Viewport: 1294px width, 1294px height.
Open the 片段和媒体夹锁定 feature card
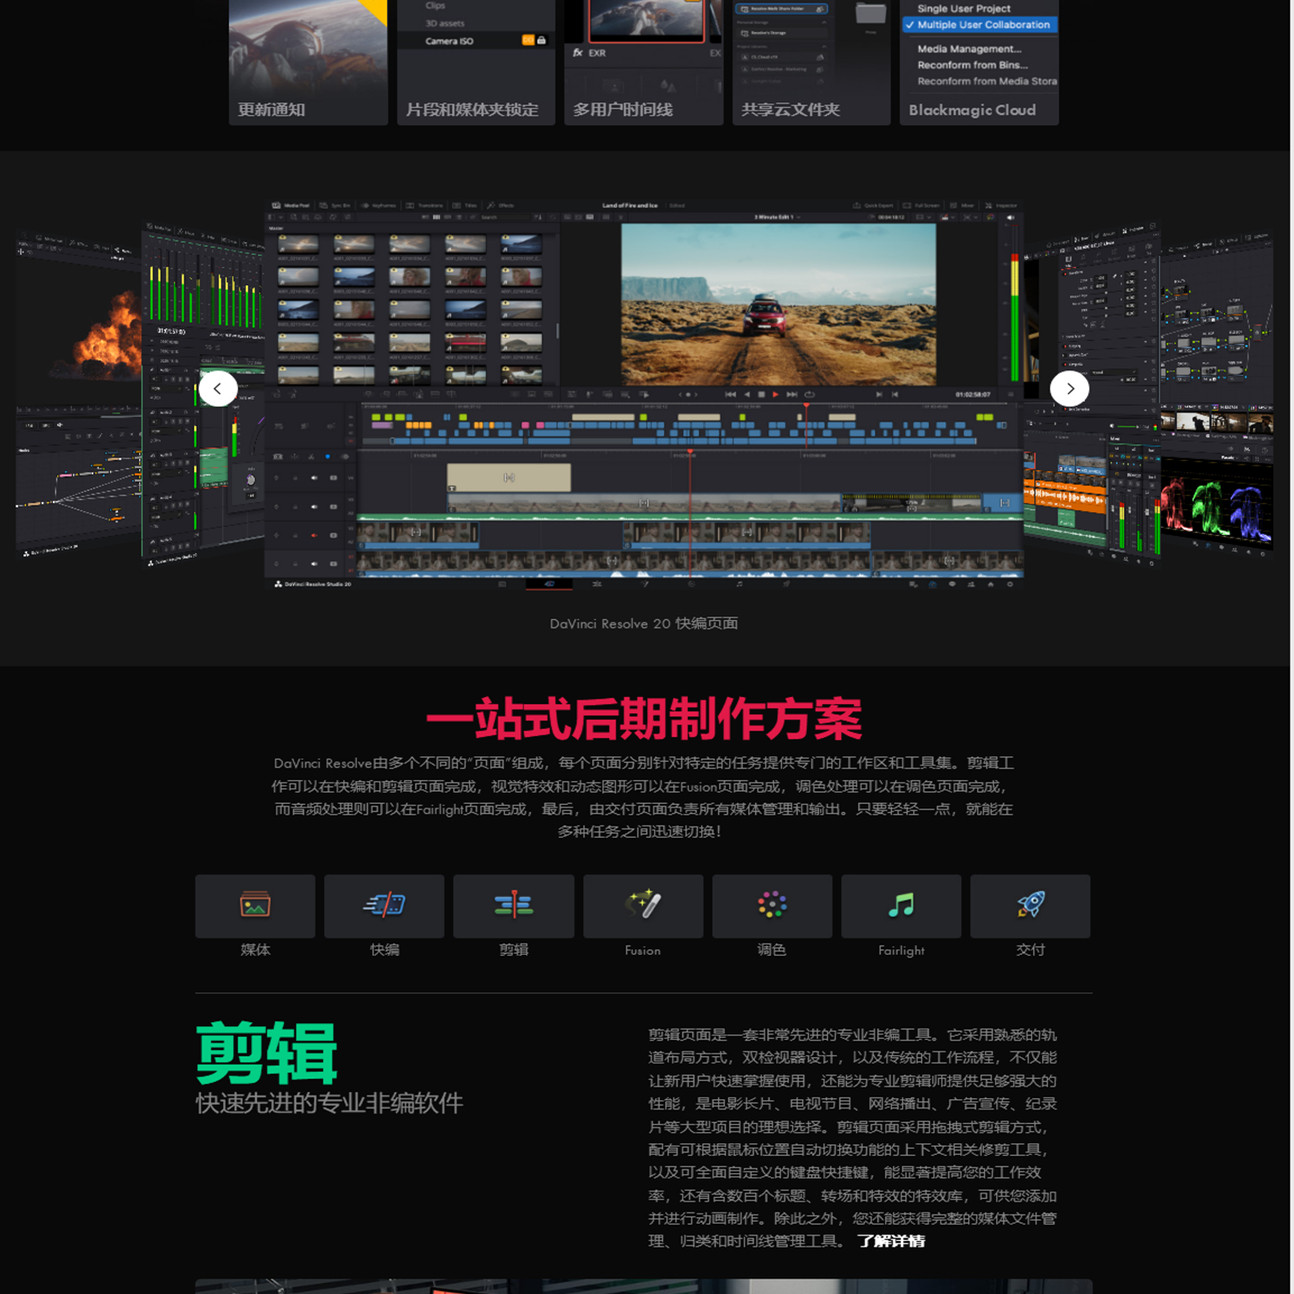tap(476, 62)
